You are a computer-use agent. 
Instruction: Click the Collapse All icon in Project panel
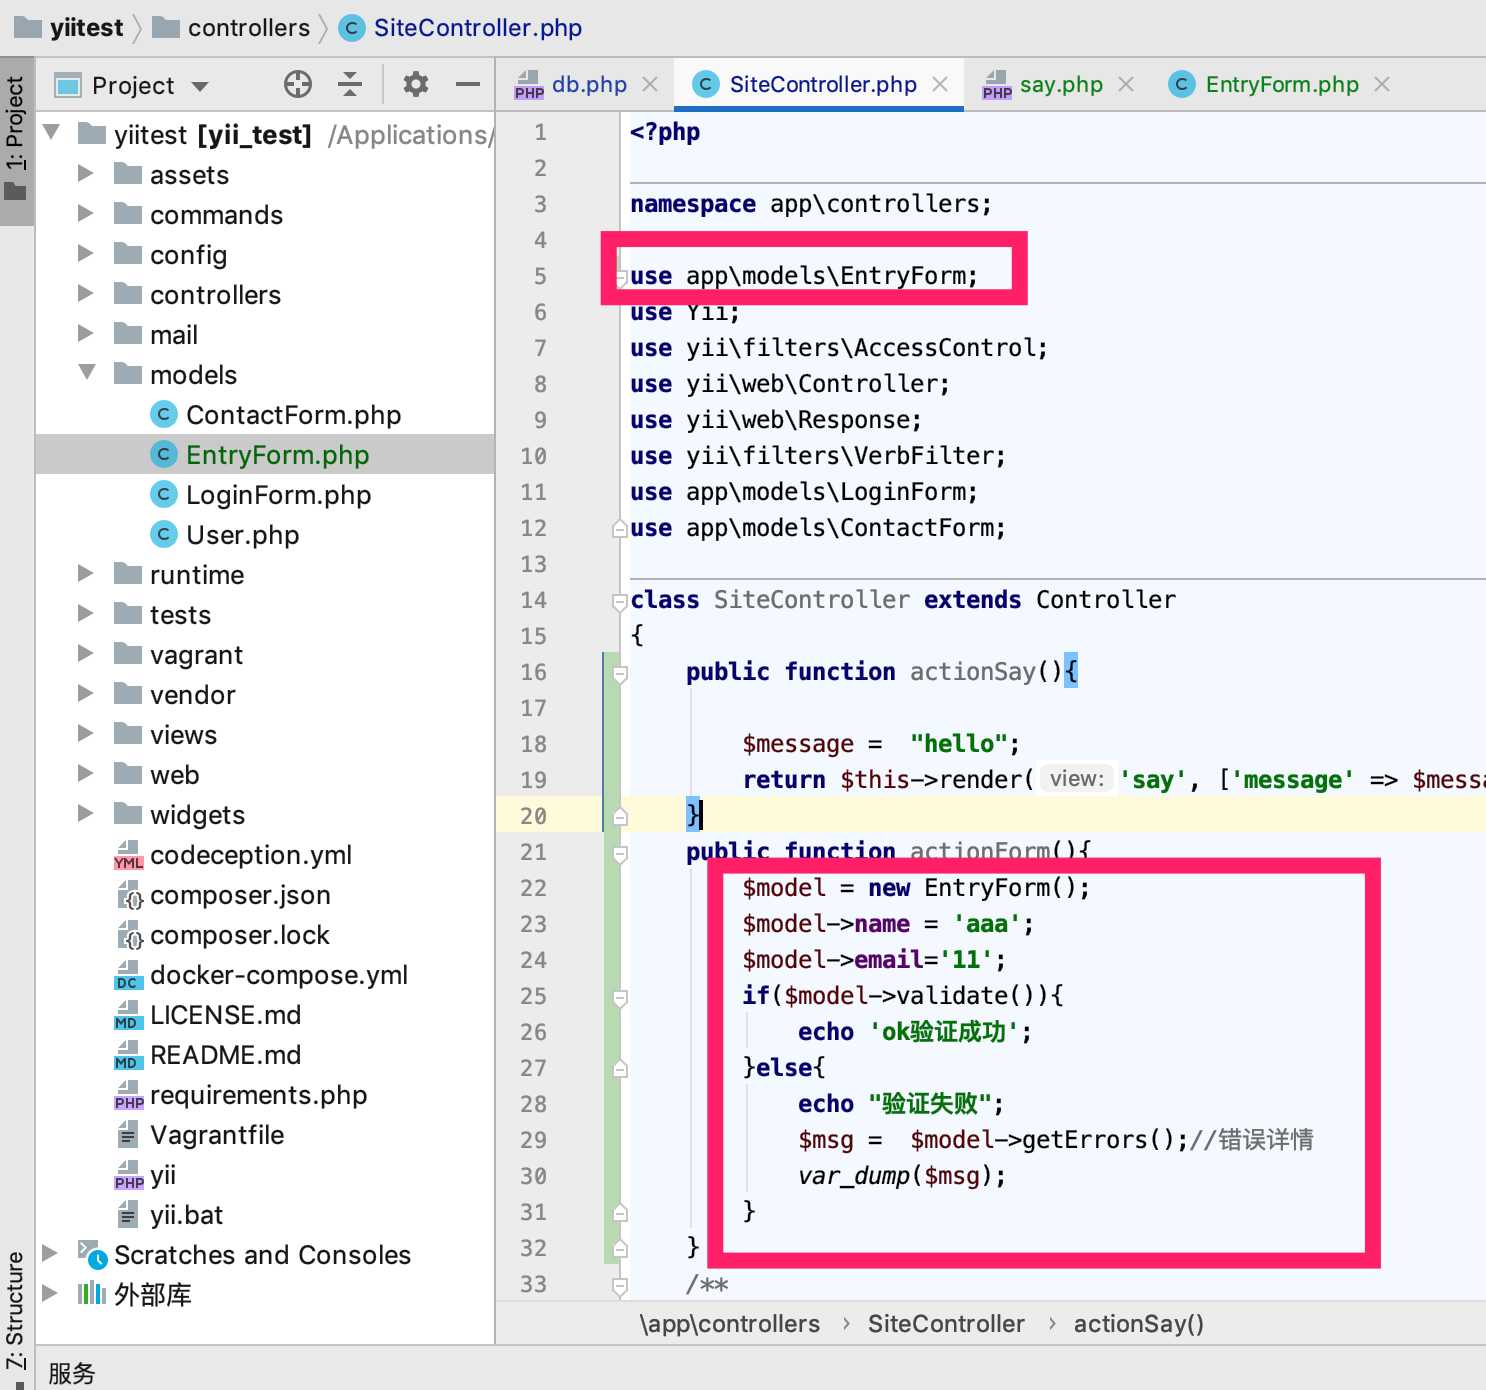coord(349,85)
